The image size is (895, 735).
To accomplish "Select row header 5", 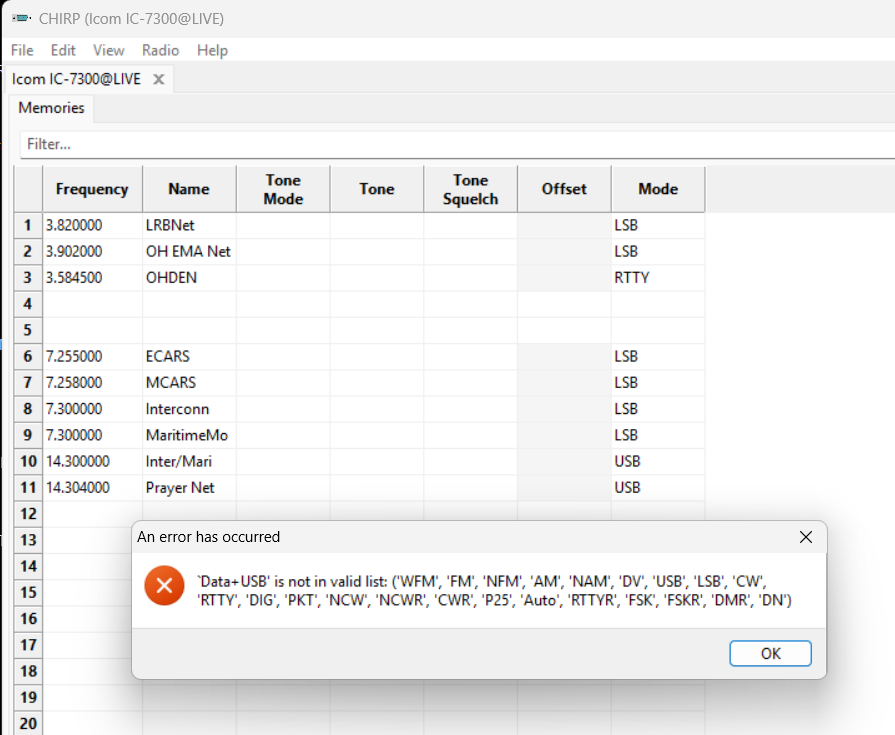I will coord(28,330).
